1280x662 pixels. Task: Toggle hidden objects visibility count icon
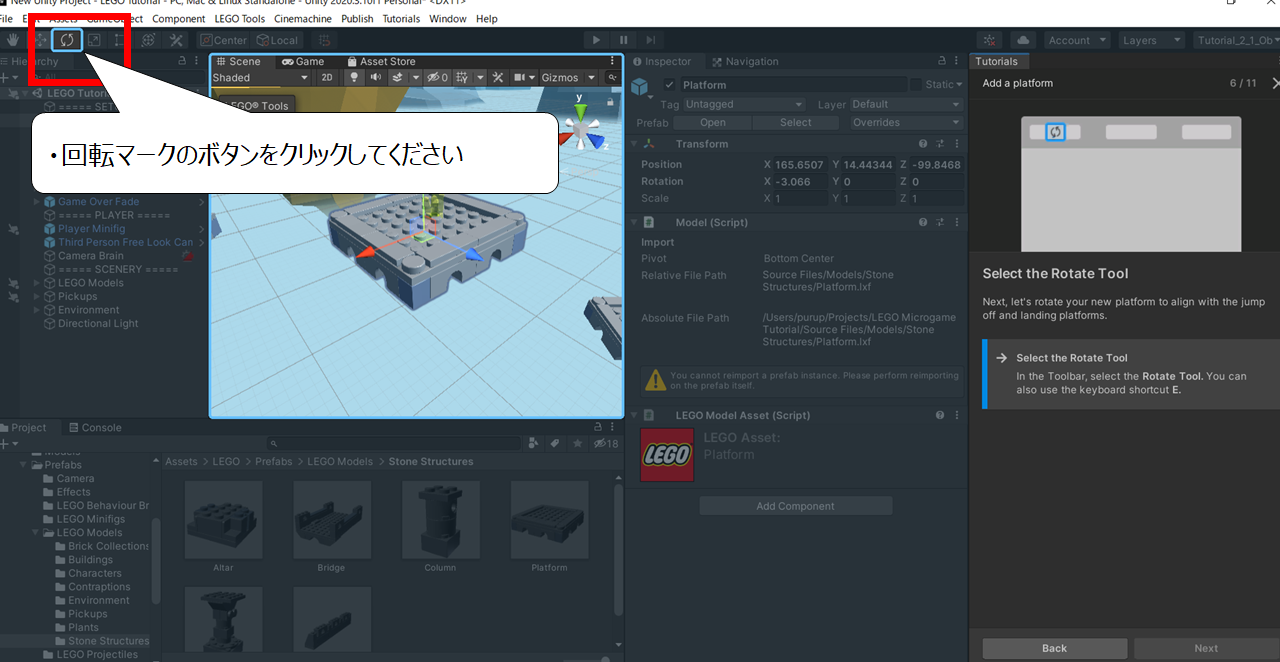click(x=438, y=77)
